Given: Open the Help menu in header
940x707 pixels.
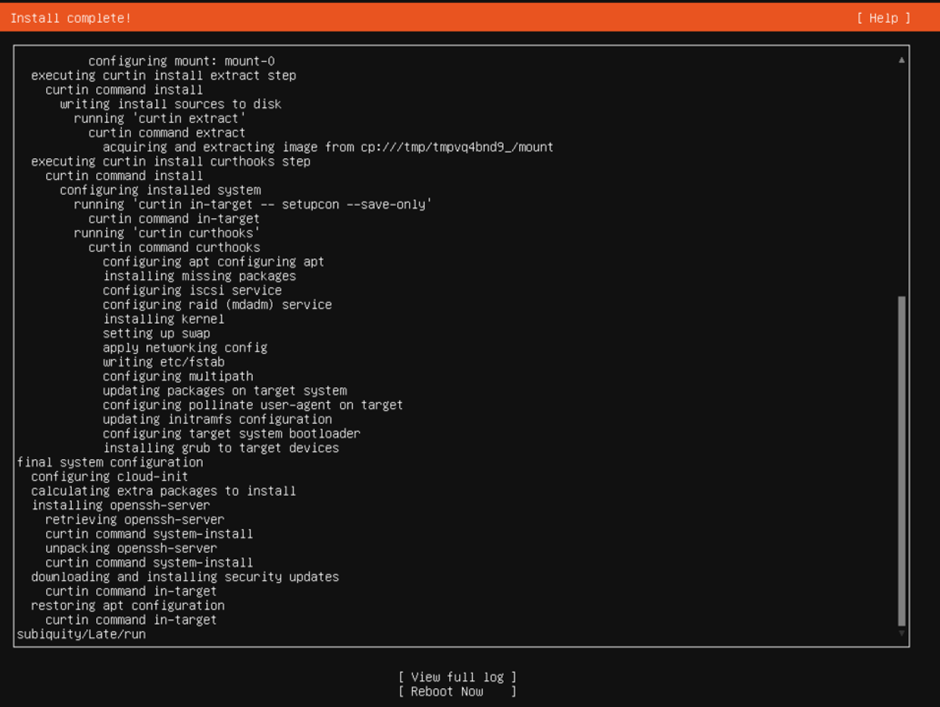Looking at the screenshot, I should pos(883,18).
